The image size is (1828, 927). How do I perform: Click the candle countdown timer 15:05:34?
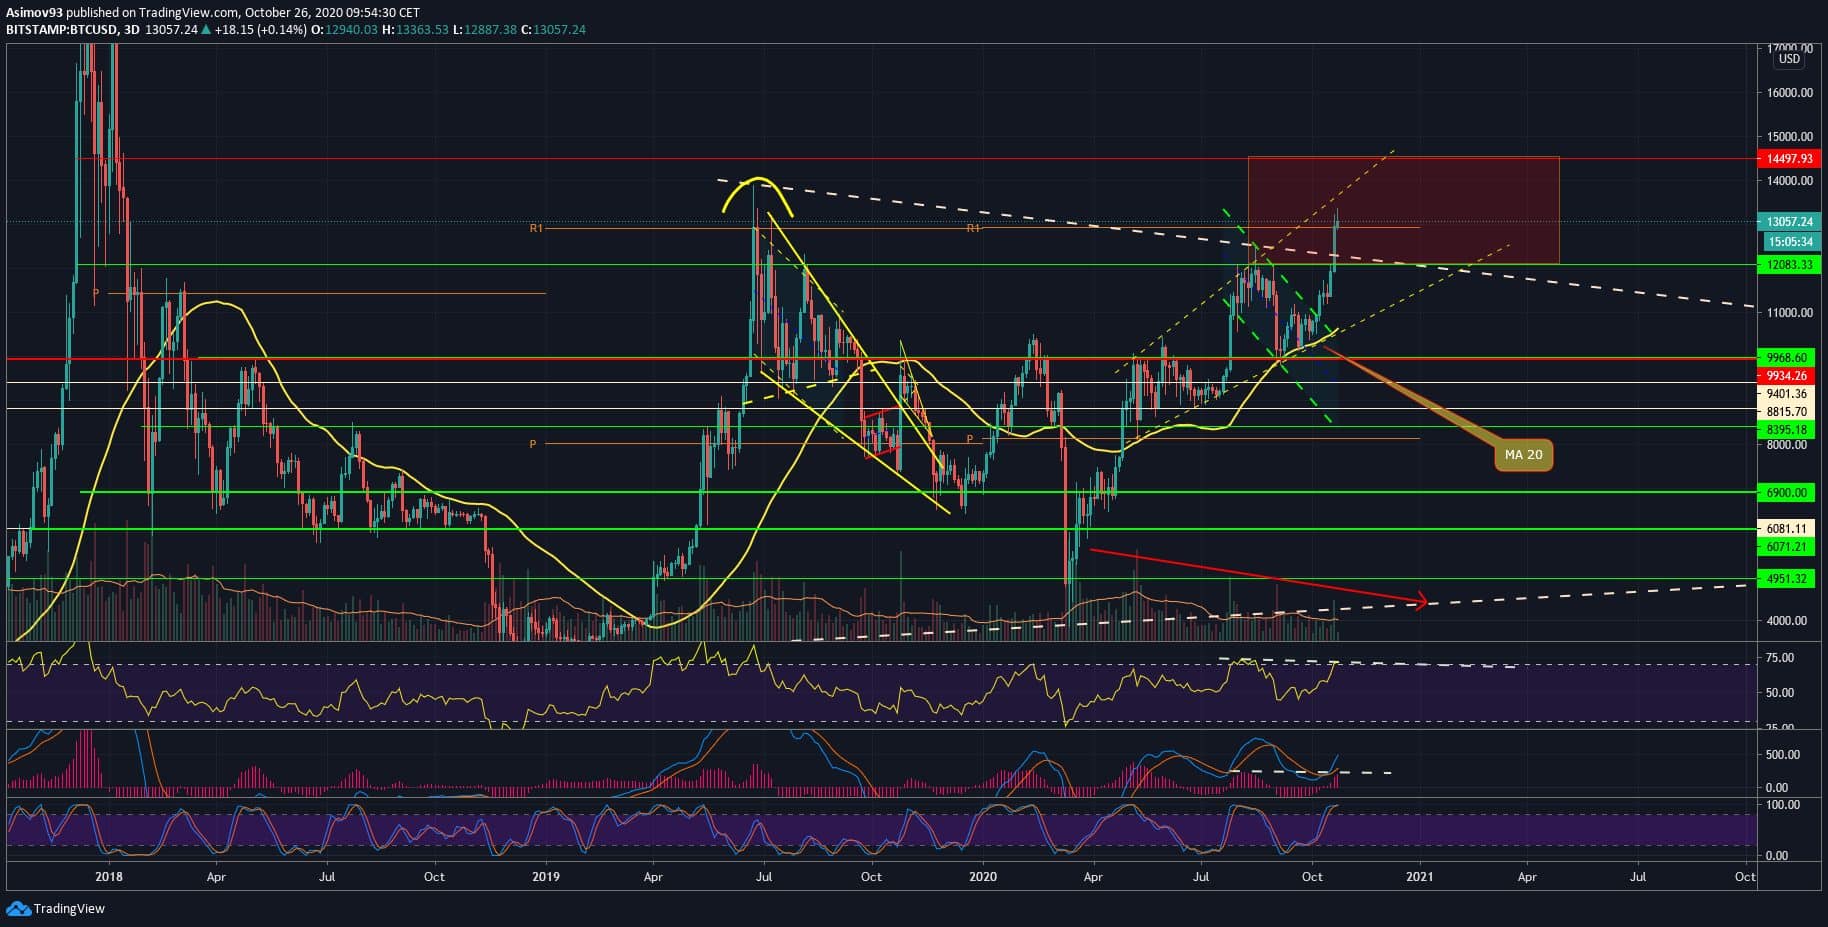(1789, 242)
